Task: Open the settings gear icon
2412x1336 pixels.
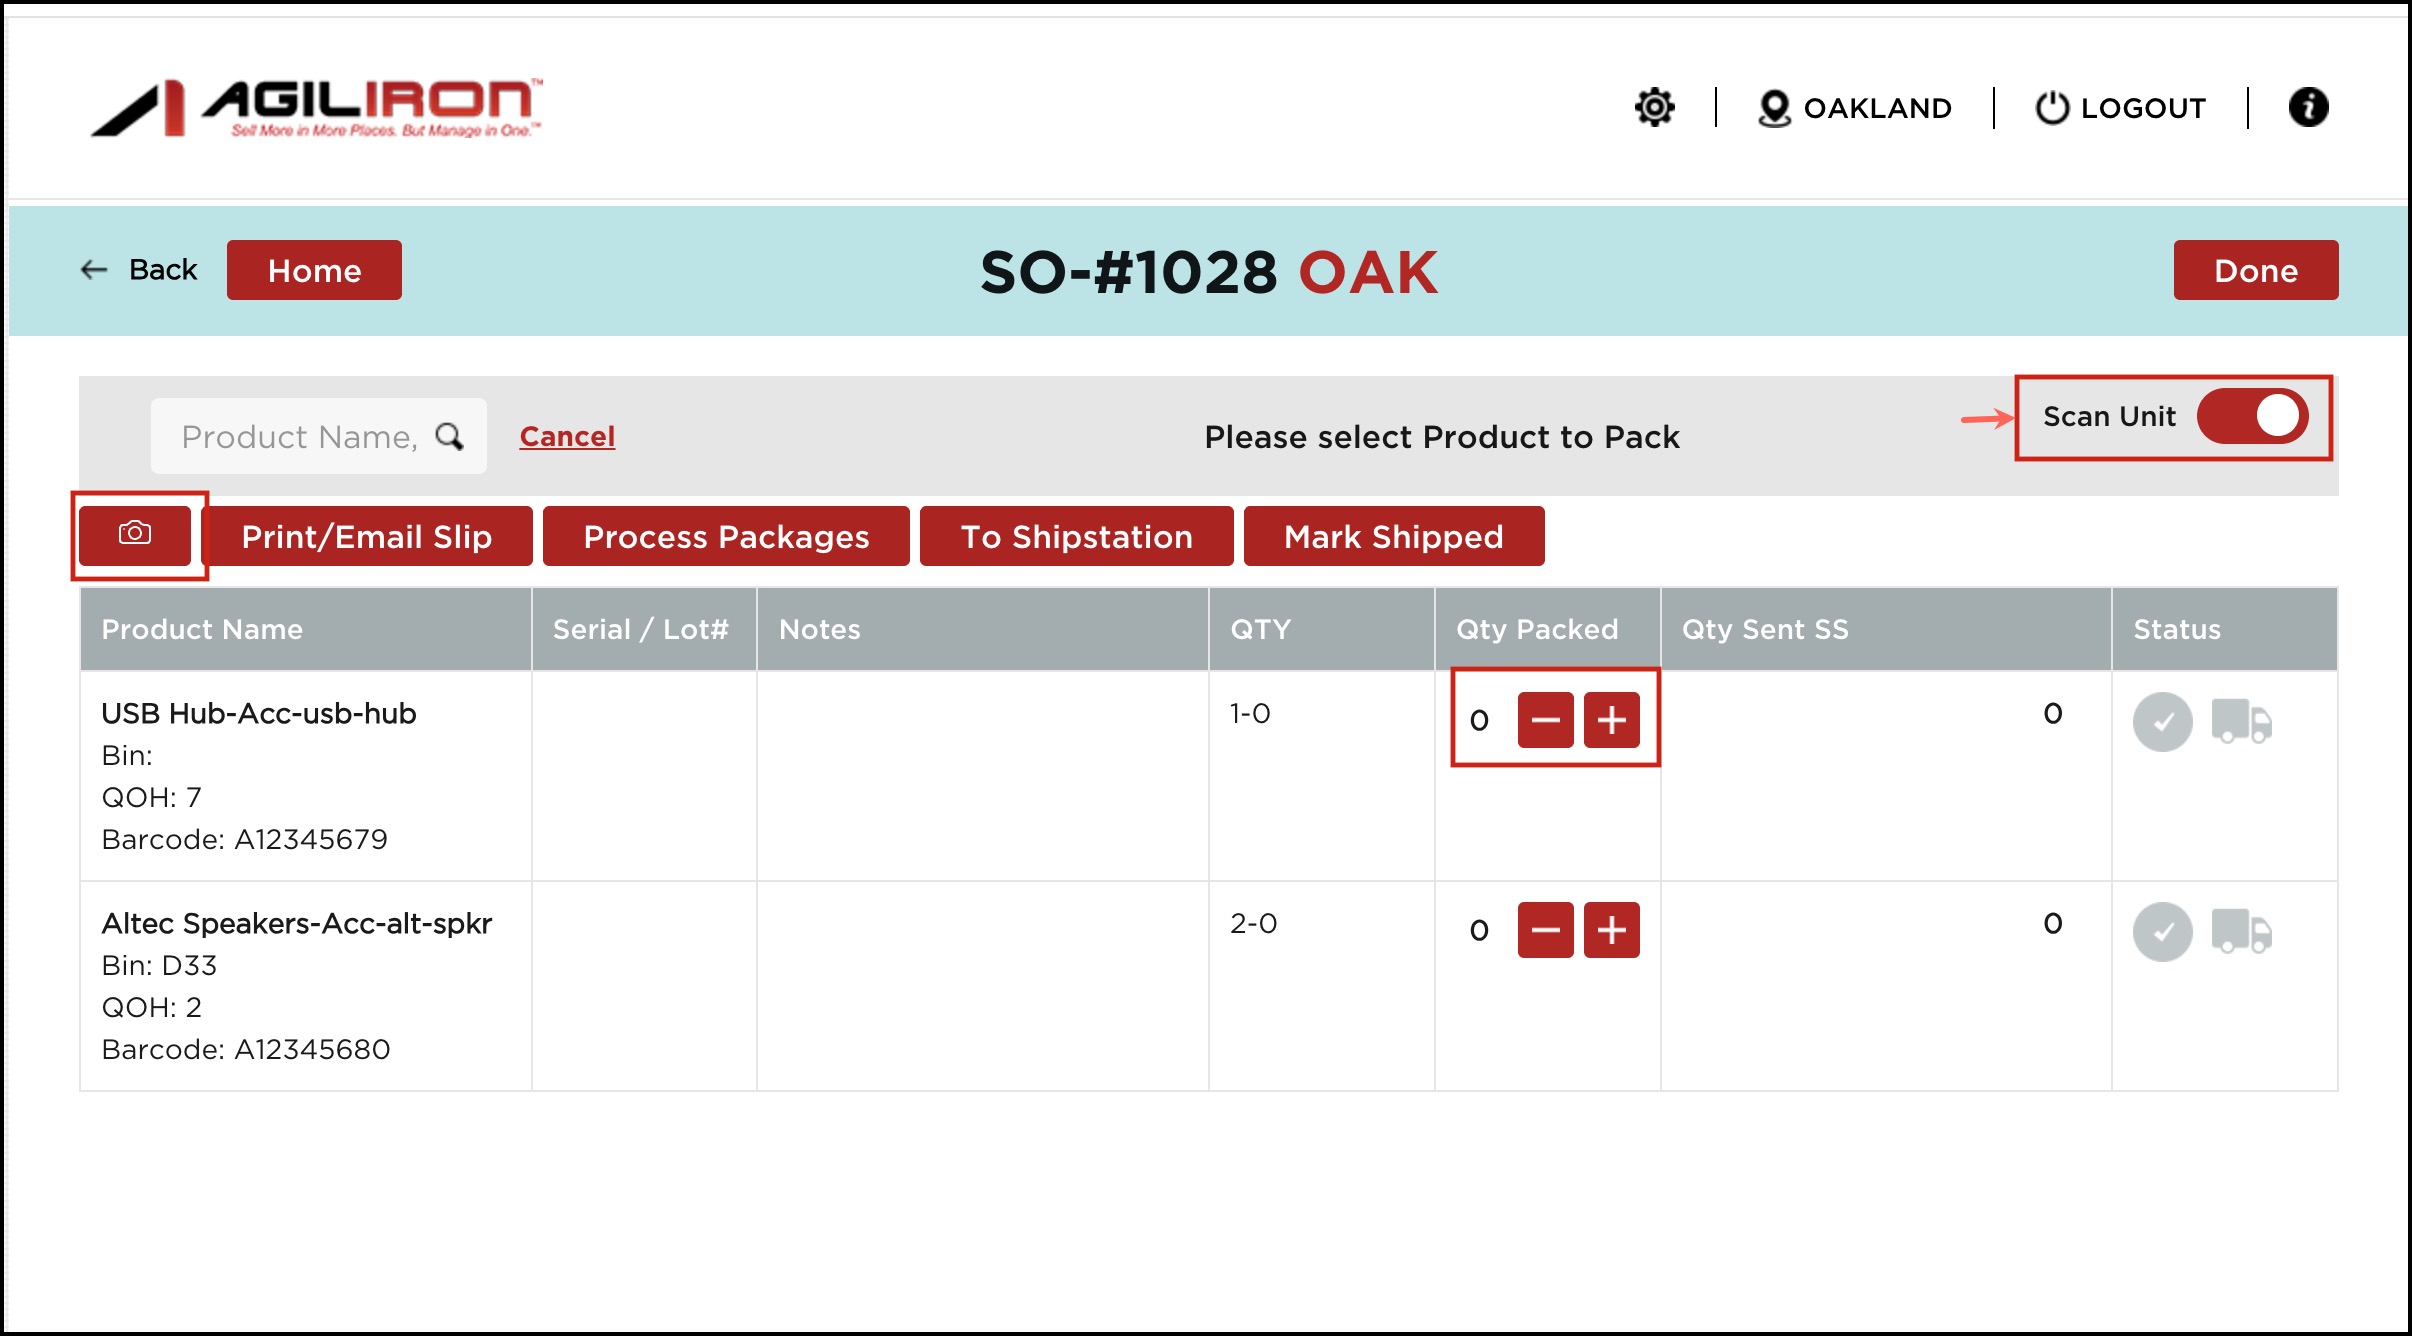Action: coord(1654,107)
